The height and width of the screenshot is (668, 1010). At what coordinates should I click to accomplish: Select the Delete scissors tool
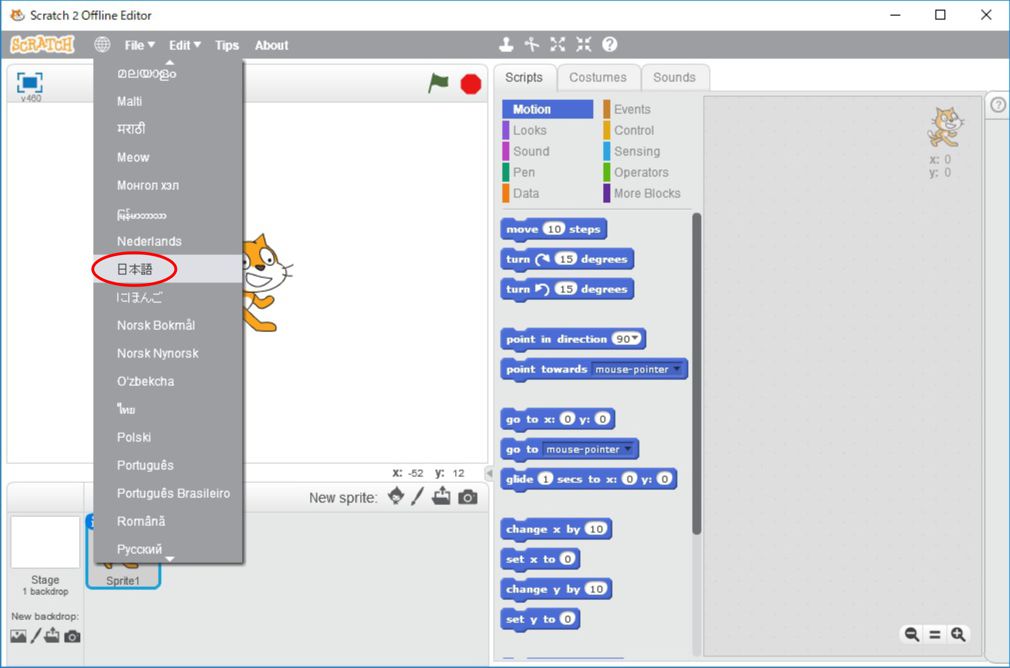(x=531, y=44)
